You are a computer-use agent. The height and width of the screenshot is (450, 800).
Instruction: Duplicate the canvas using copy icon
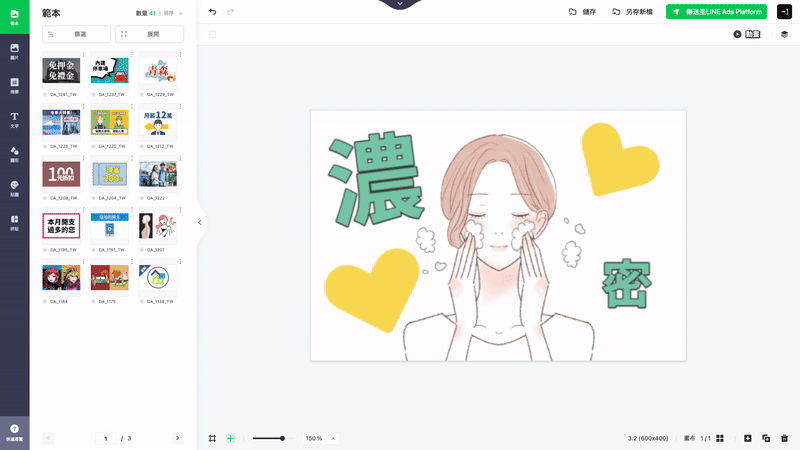766,438
